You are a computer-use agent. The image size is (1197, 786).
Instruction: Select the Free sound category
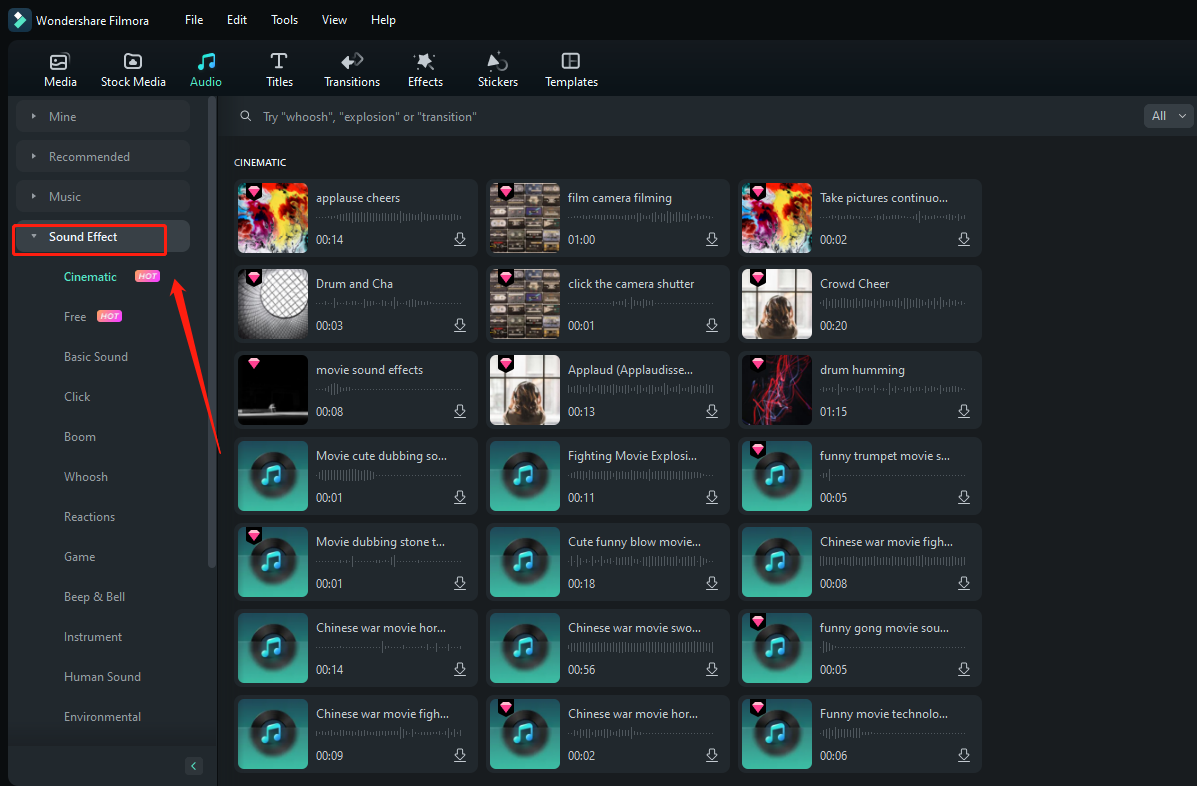(x=75, y=317)
